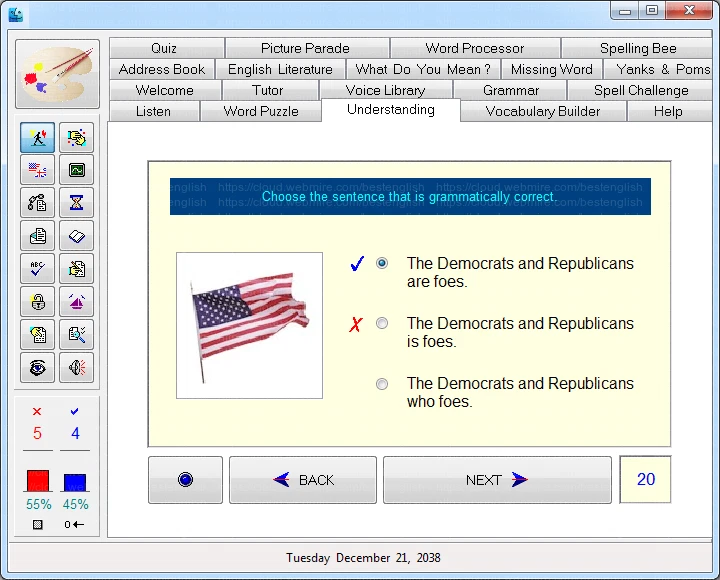Click the hand pointing at document icon
Viewport: 720px width, 580px height.
37,335
